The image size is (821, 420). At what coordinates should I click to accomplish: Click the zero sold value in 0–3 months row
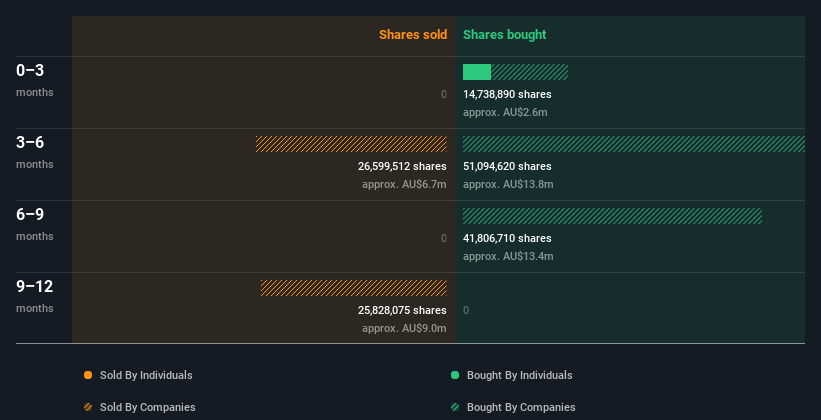click(x=444, y=94)
